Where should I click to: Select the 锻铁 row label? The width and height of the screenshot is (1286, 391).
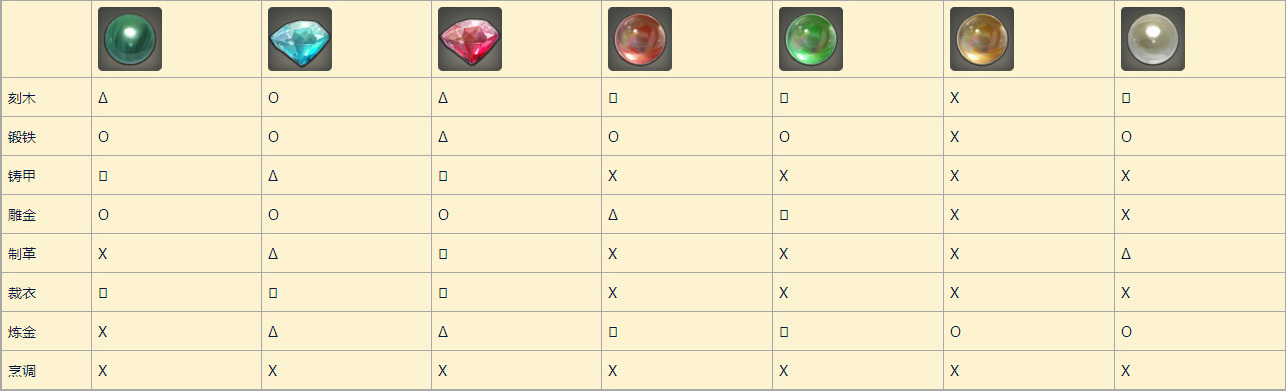(22, 137)
